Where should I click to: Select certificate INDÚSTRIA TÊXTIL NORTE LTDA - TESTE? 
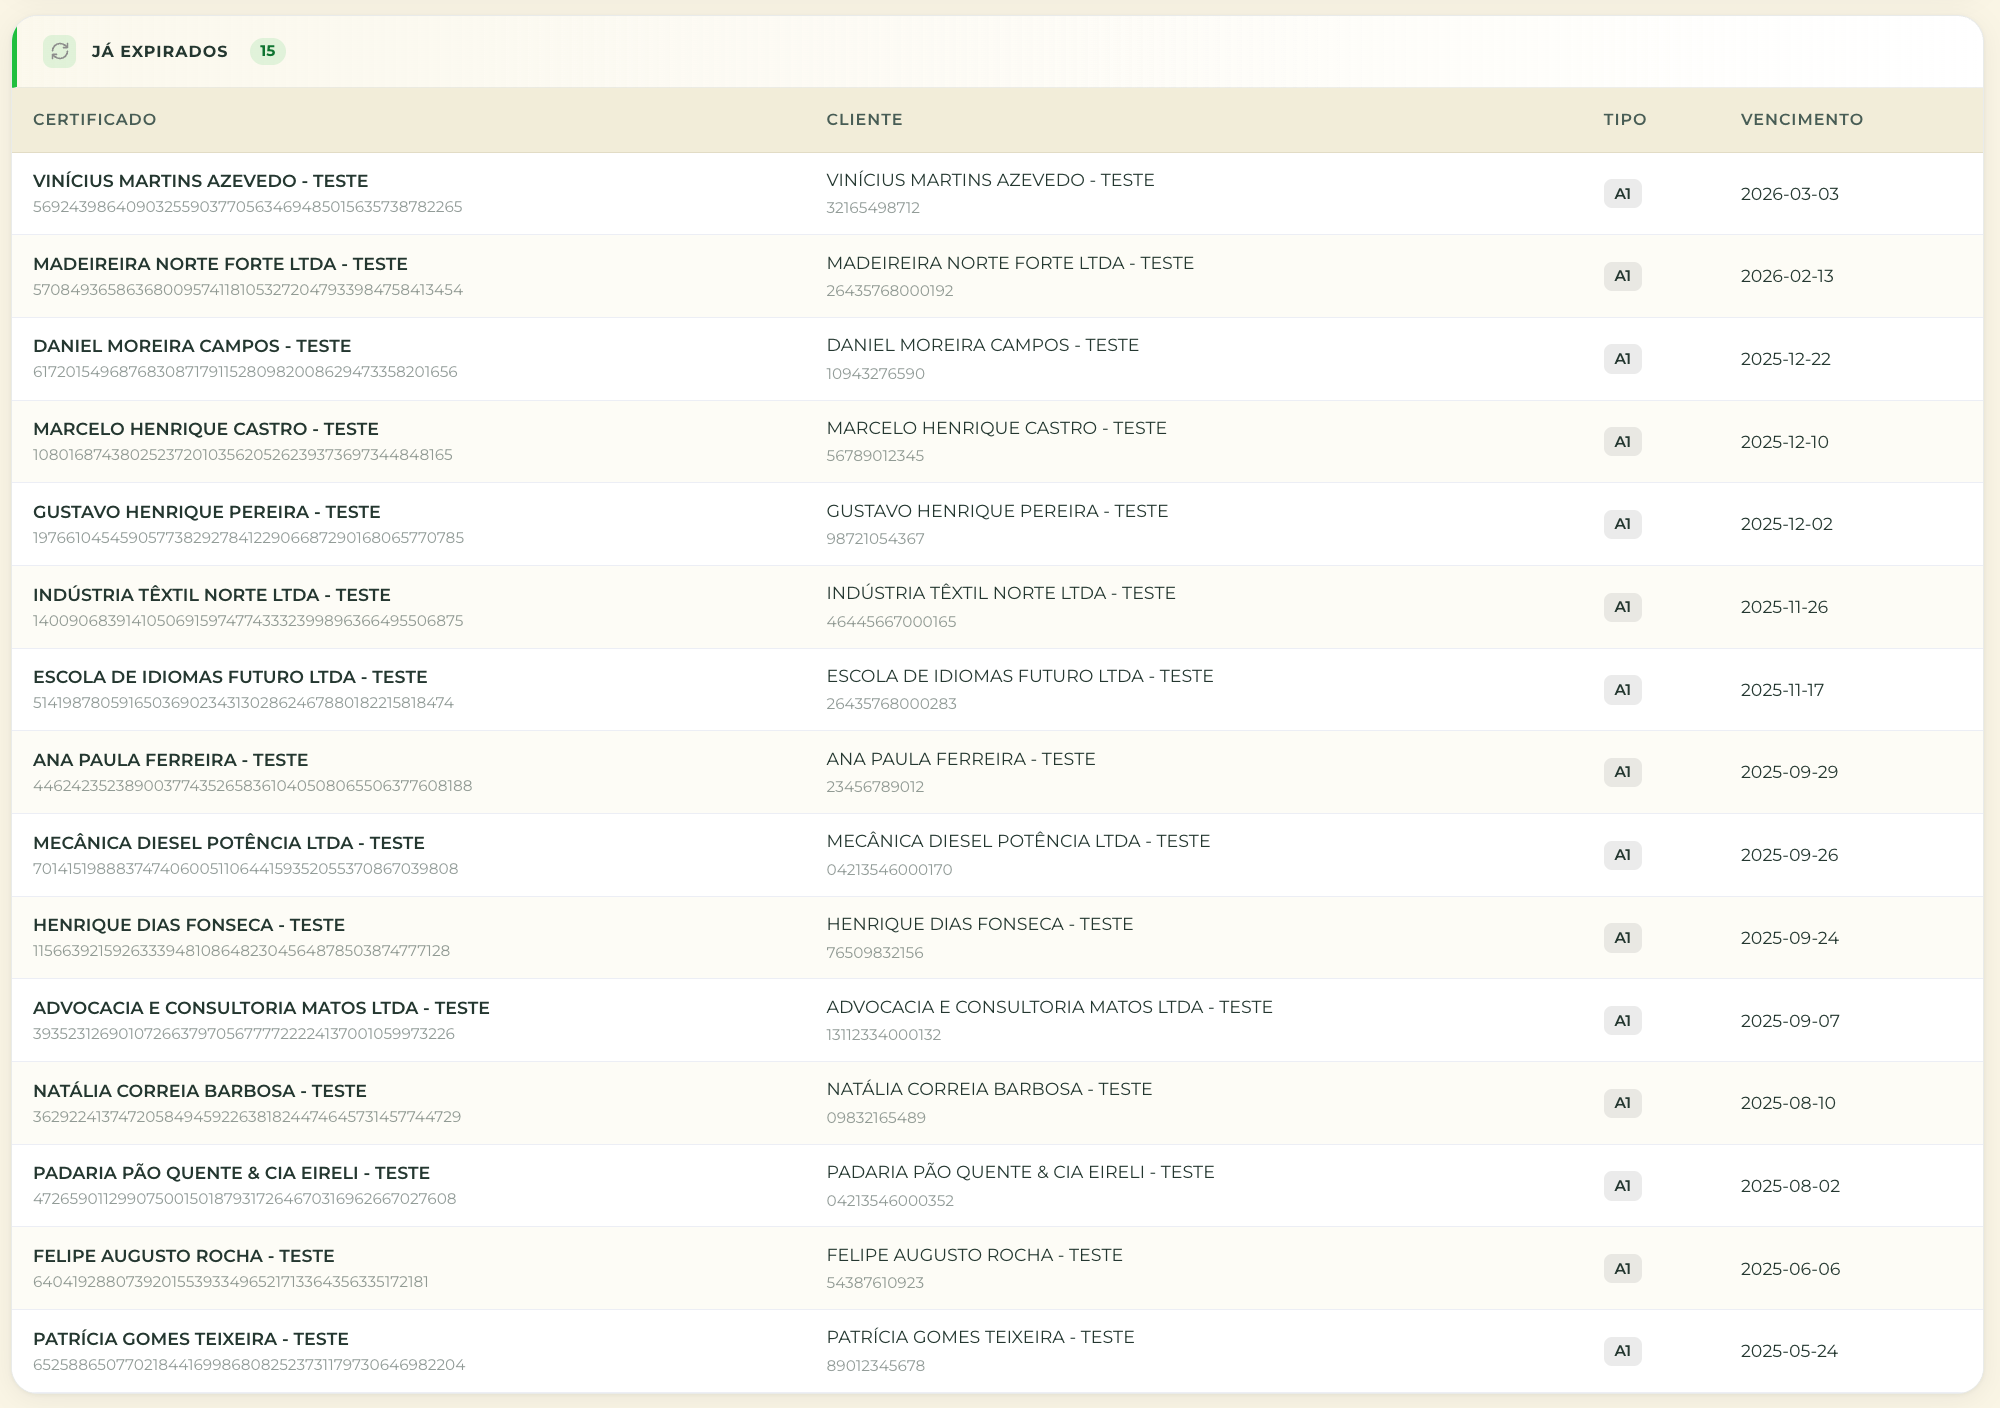[212, 595]
